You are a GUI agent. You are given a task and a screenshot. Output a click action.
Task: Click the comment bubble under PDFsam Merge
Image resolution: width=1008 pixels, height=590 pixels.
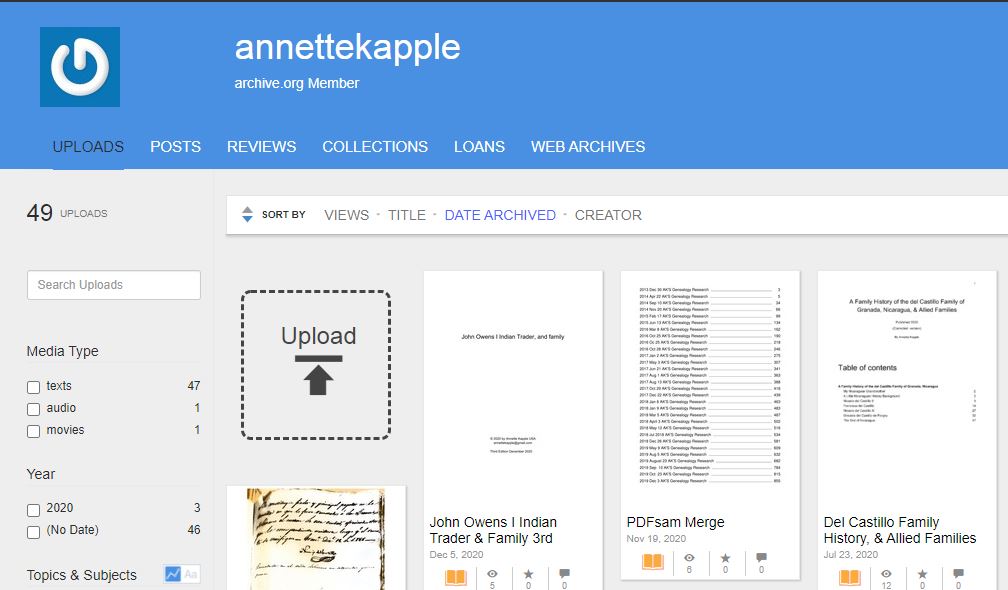pos(761,557)
